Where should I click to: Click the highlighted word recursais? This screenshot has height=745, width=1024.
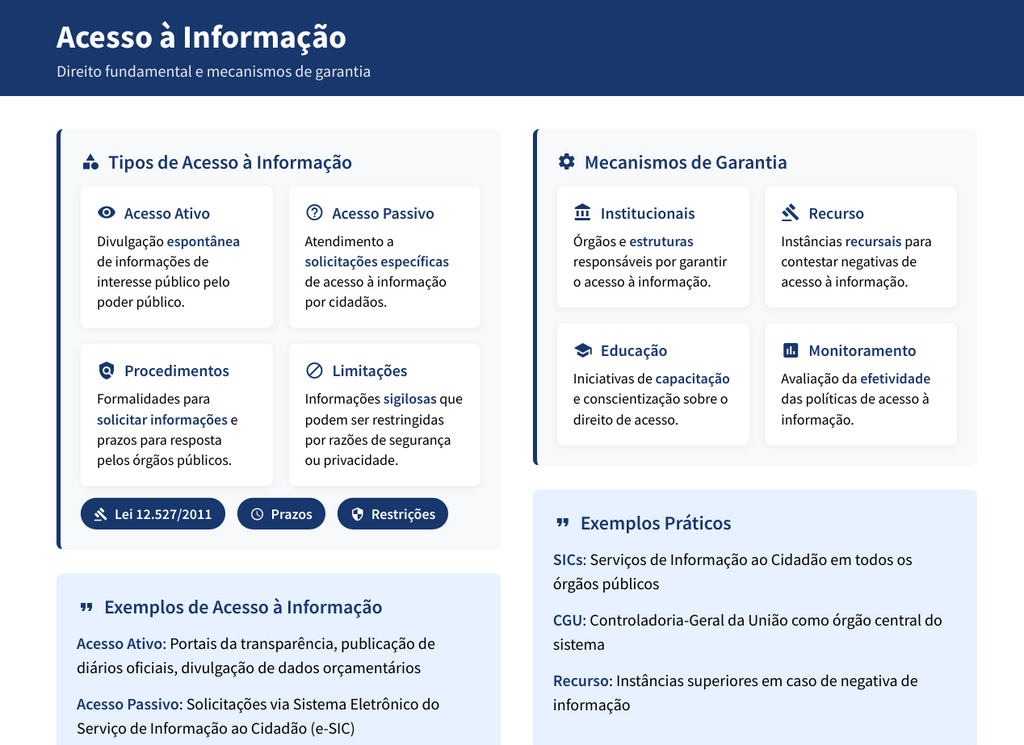pyautogui.click(x=873, y=241)
